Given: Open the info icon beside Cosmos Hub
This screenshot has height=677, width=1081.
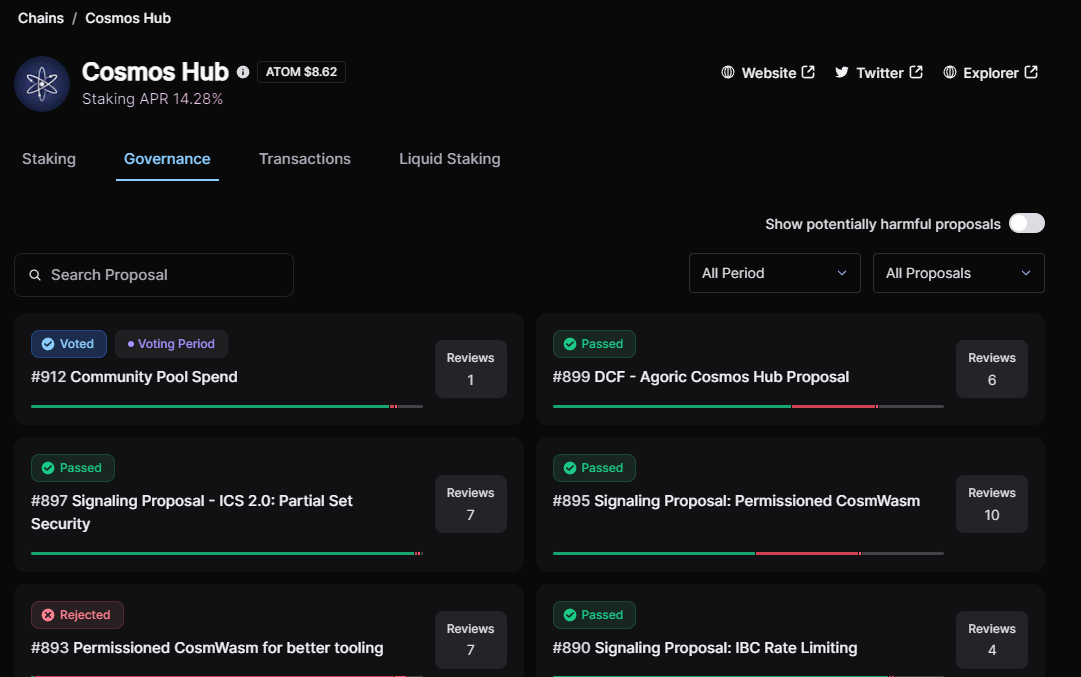Looking at the screenshot, I should click(243, 72).
